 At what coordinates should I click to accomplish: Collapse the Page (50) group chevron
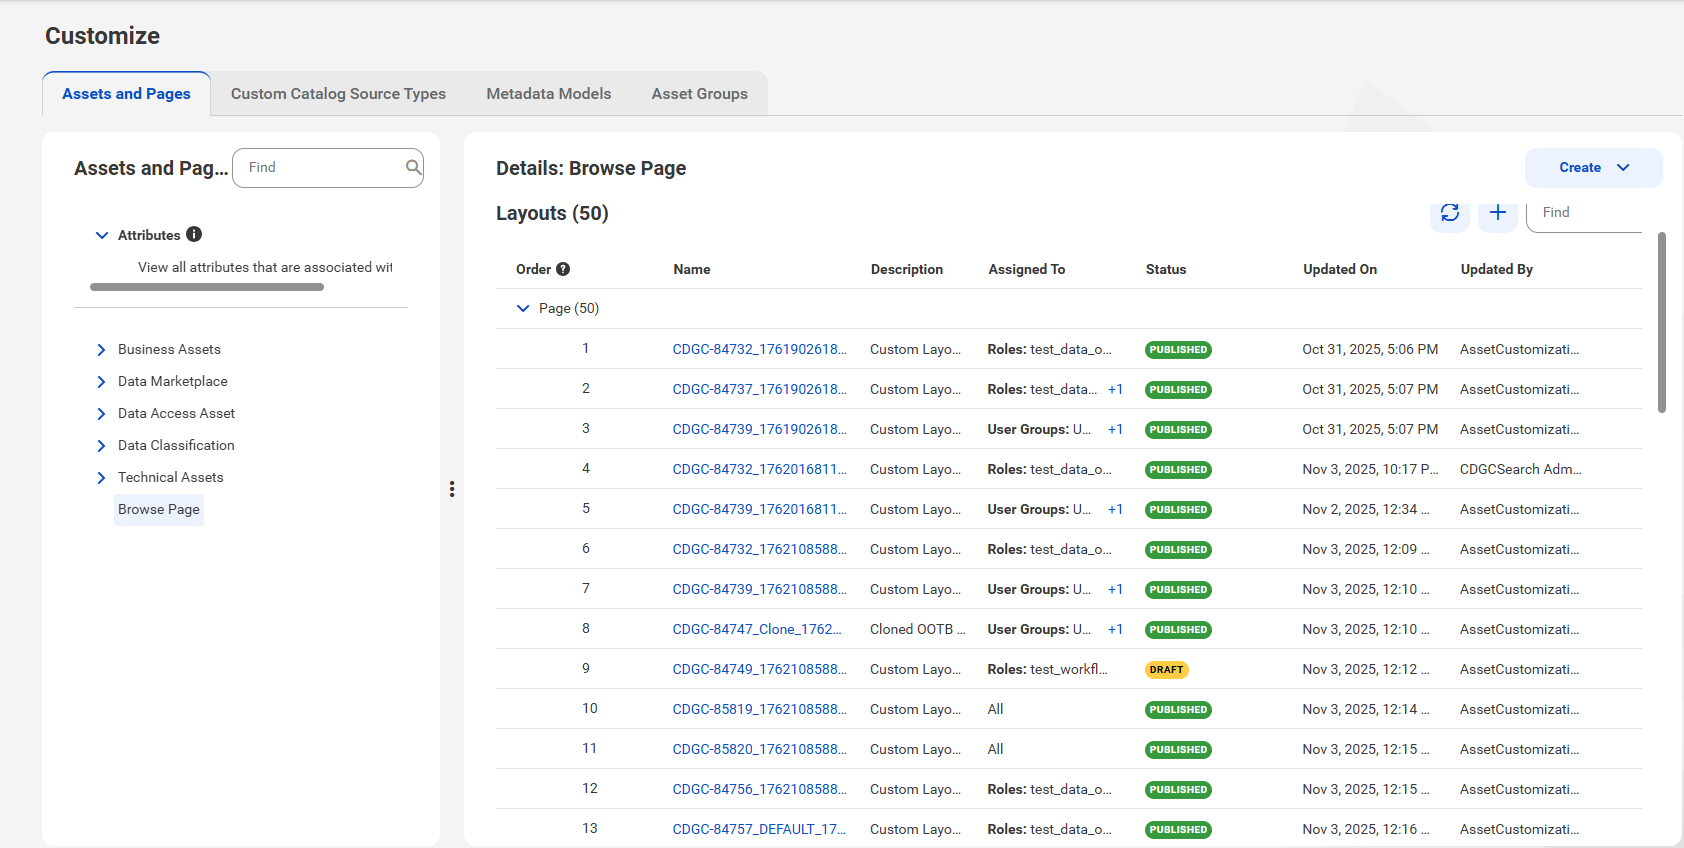pyautogui.click(x=522, y=308)
